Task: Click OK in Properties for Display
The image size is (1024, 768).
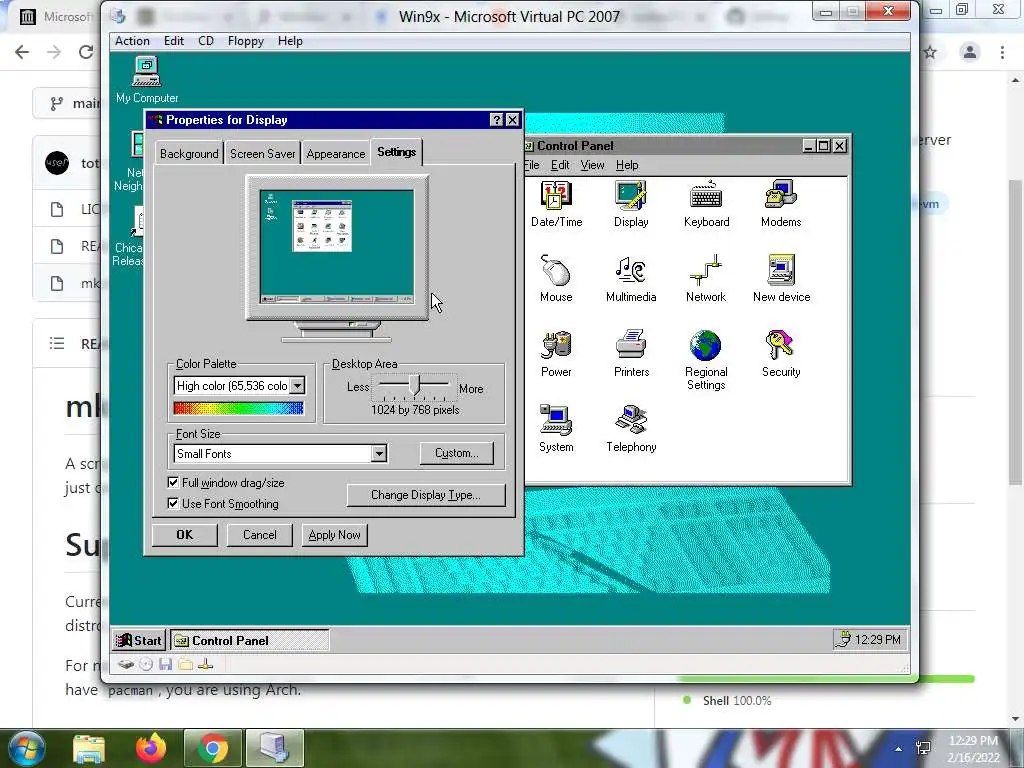Action: [185, 535]
